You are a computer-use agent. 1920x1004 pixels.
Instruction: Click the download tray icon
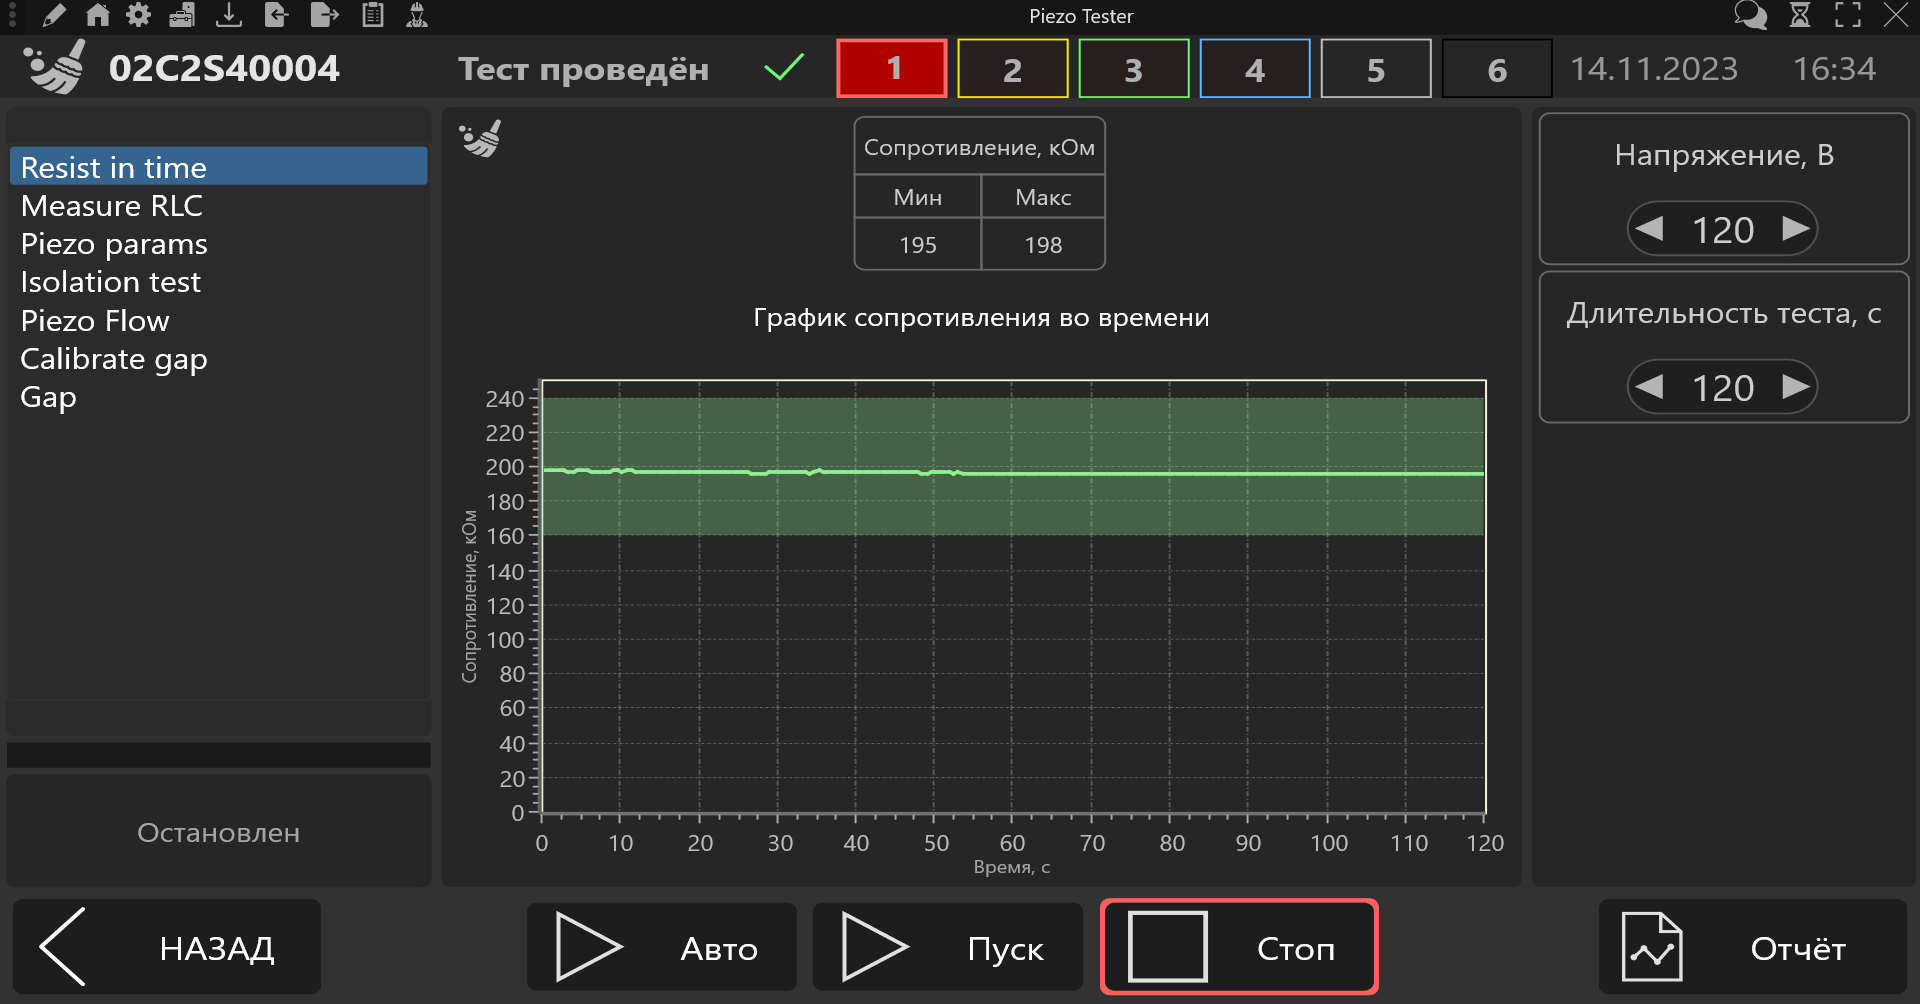tap(229, 15)
